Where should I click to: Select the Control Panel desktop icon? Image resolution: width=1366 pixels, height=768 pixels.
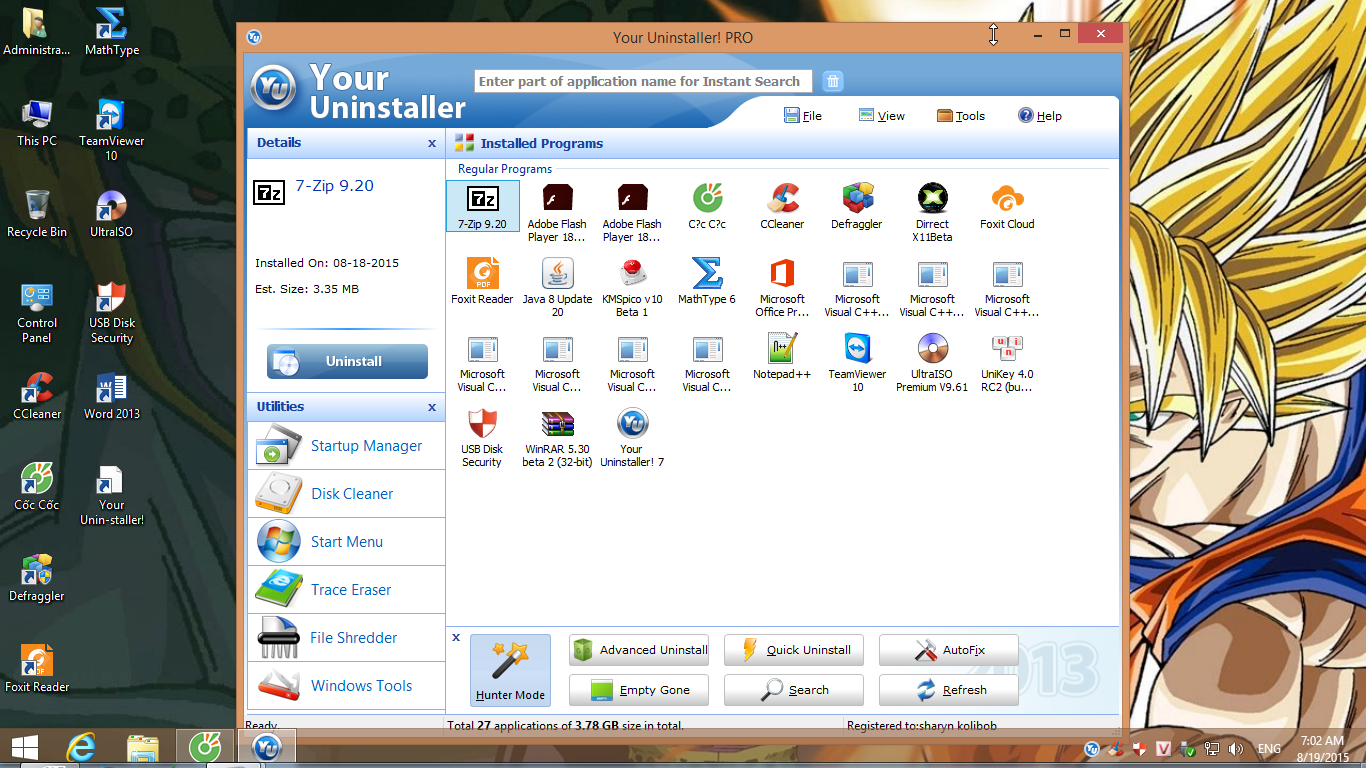[37, 313]
